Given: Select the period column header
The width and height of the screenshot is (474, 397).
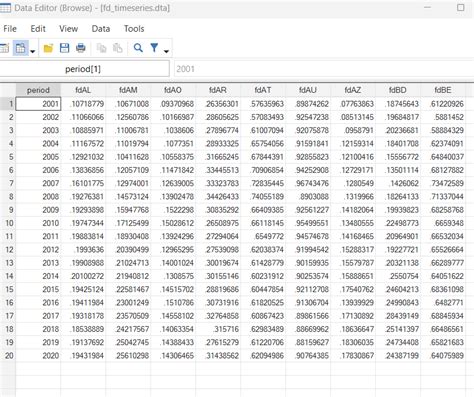Looking at the screenshot, I should [38, 90].
